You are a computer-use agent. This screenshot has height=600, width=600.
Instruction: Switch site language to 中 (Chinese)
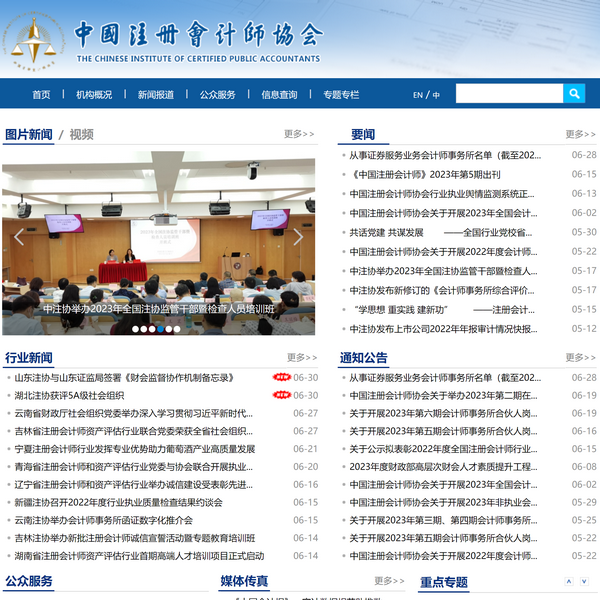click(x=436, y=95)
